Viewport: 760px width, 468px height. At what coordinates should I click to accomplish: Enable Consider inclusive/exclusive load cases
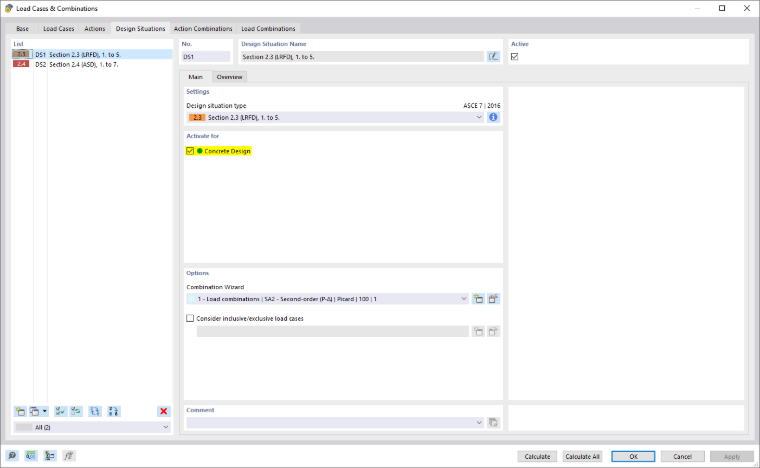click(190, 318)
